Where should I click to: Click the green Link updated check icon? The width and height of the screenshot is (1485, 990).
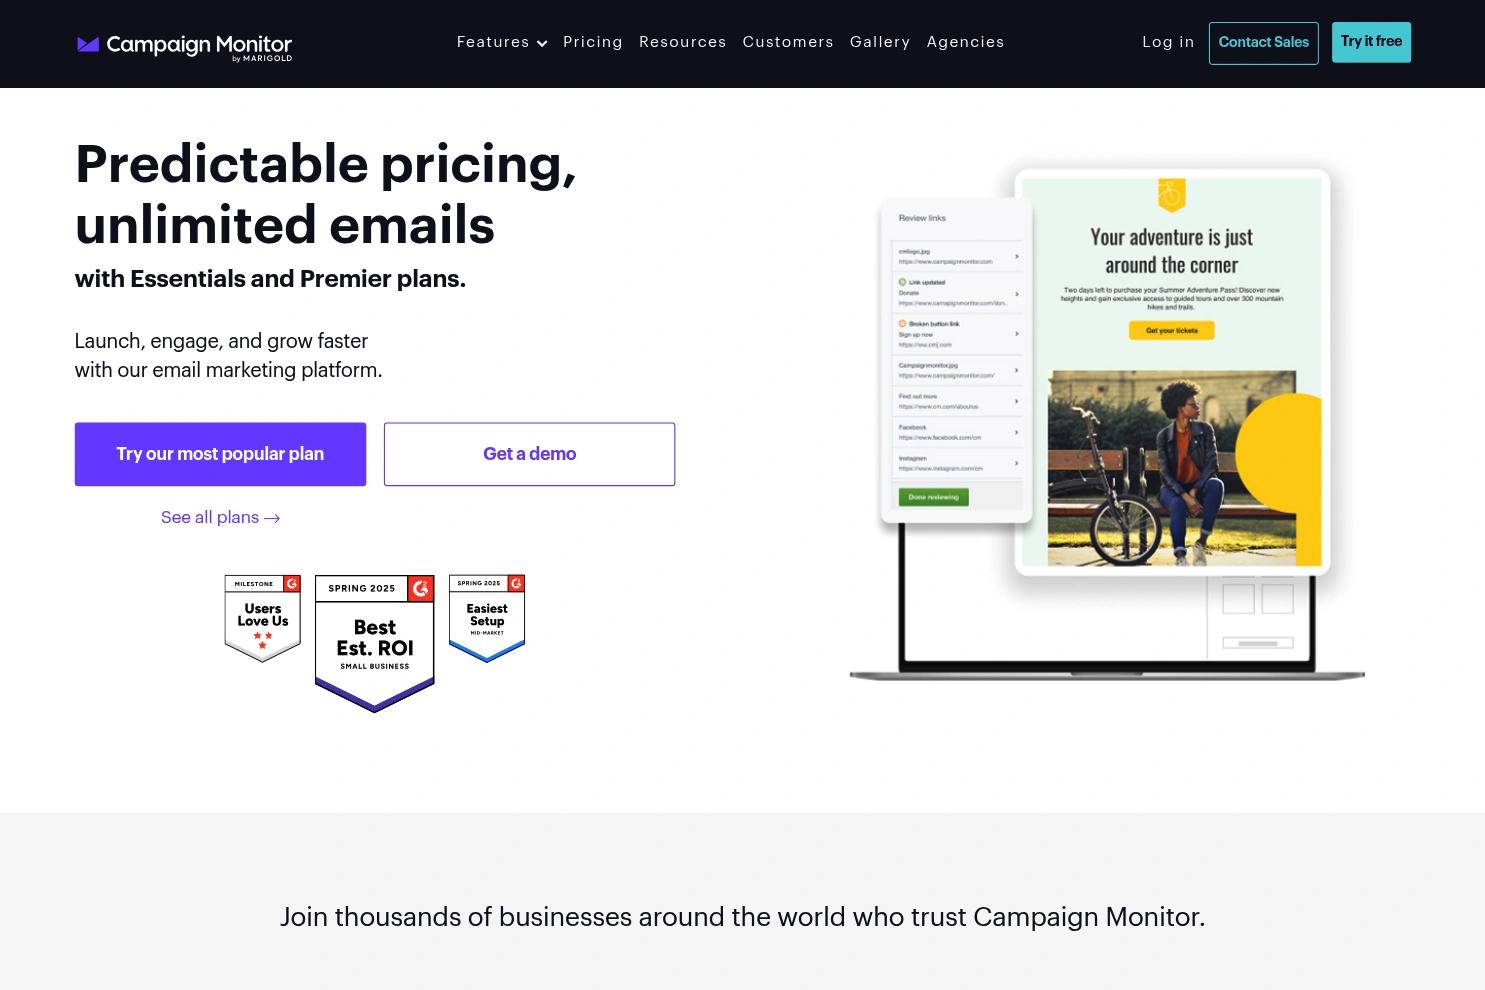[902, 282]
